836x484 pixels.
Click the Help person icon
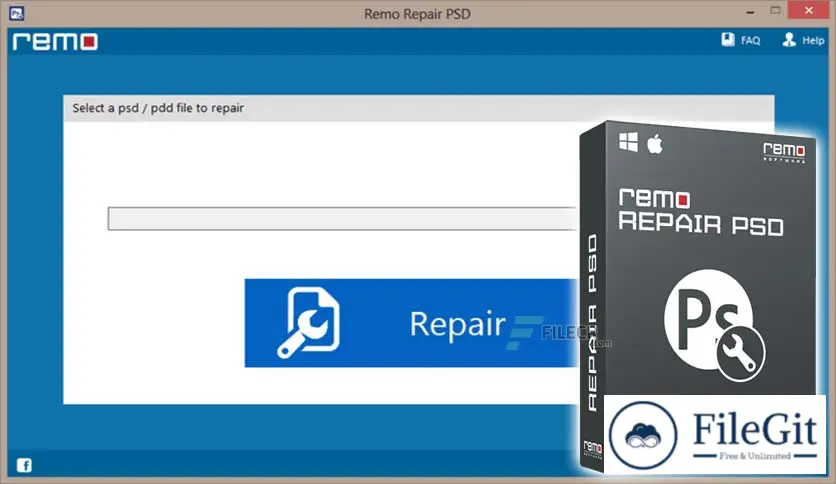pyautogui.click(x=789, y=39)
